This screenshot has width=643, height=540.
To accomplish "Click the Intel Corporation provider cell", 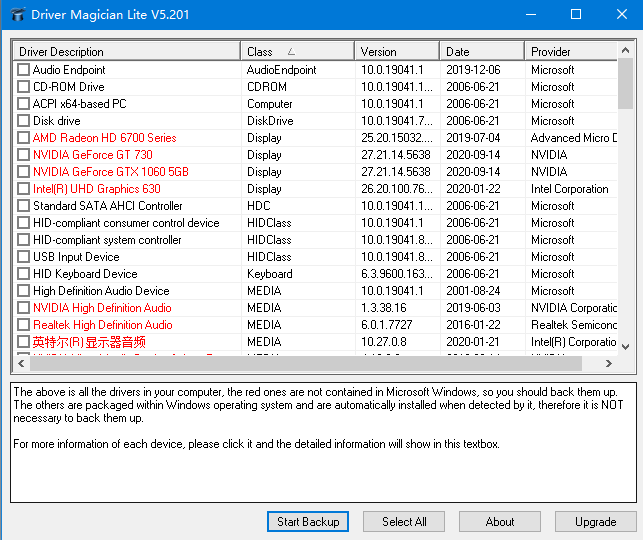I will 570,189.
